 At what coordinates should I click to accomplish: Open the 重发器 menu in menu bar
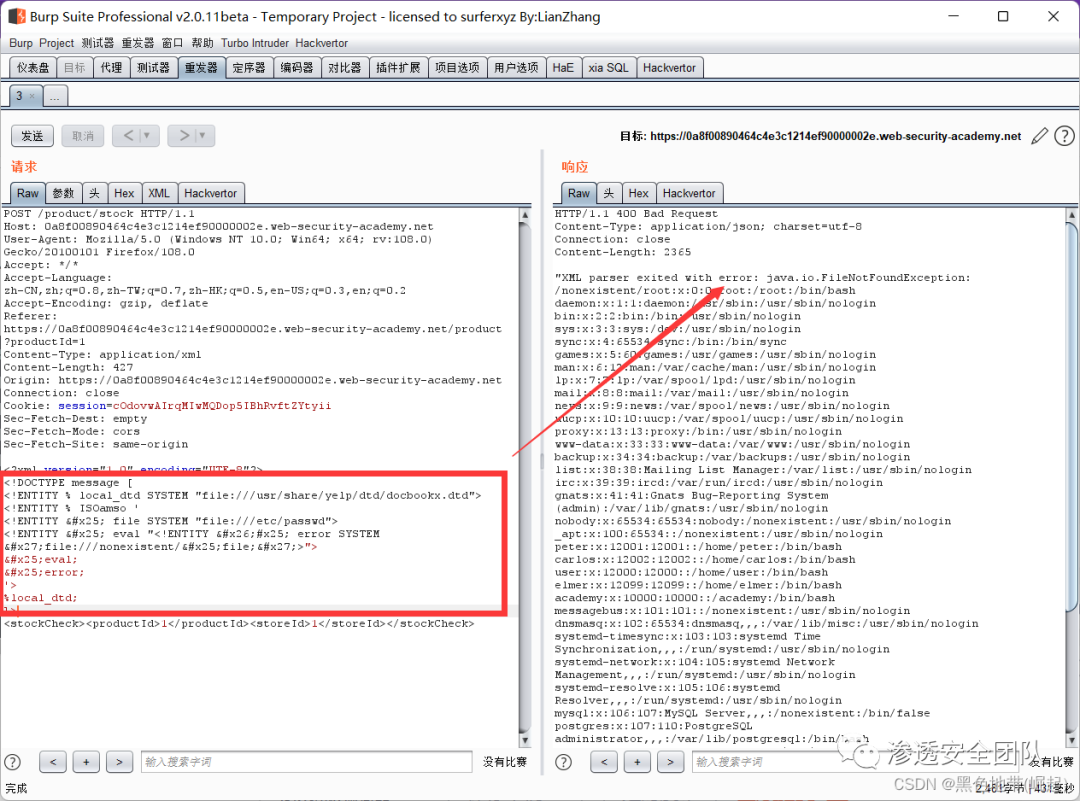pyautogui.click(x=138, y=43)
